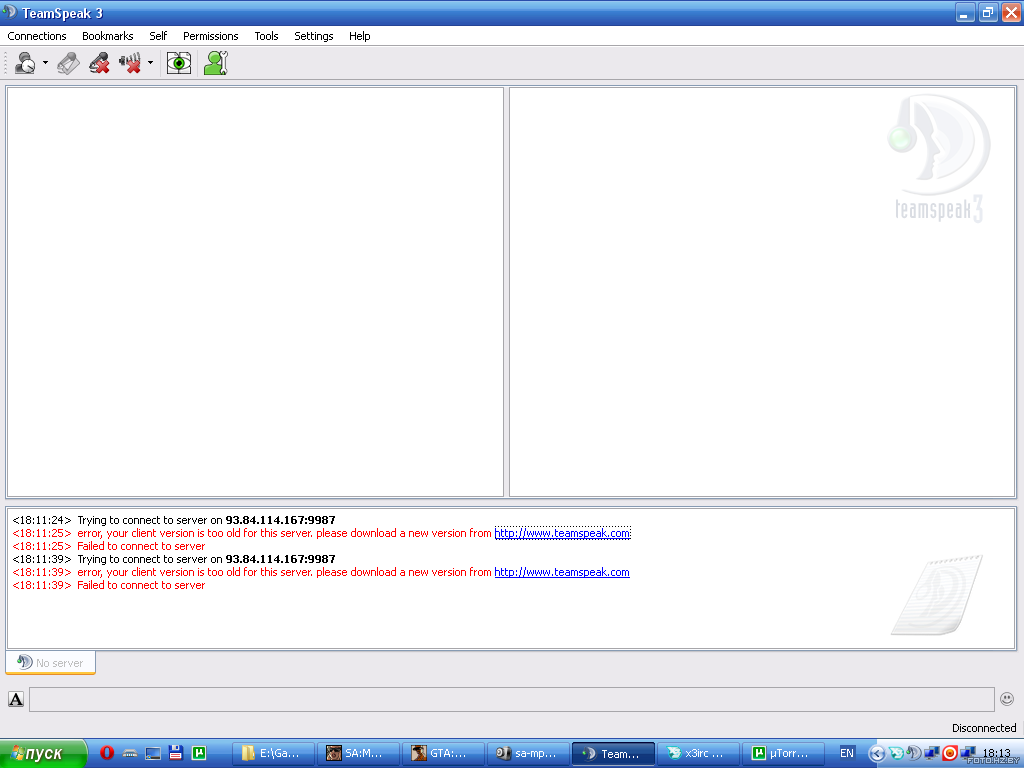Click the taskbar clock showing 18:13
Screen dimensions: 1024x768
[997, 753]
